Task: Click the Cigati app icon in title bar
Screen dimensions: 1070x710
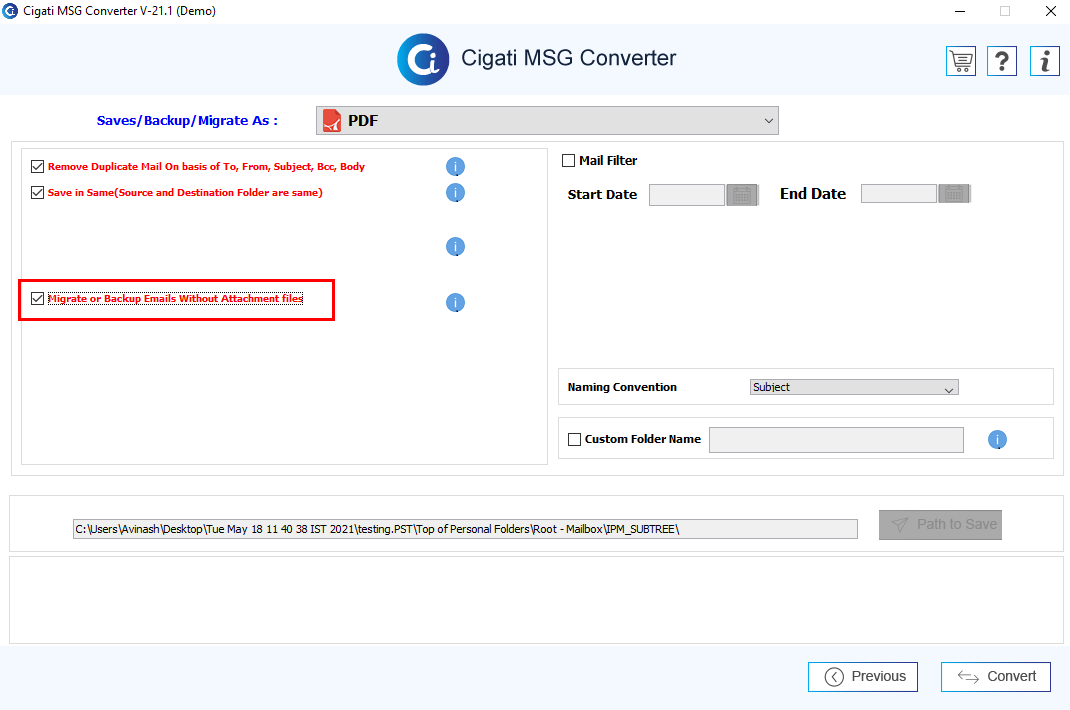Action: [x=10, y=11]
